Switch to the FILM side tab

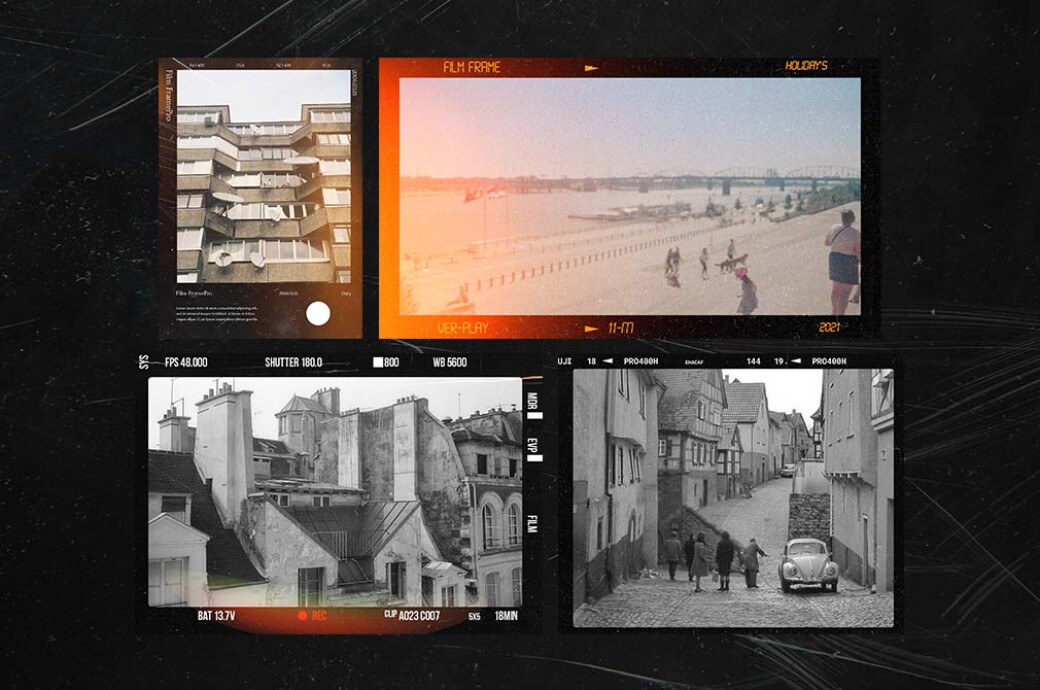tap(531, 523)
